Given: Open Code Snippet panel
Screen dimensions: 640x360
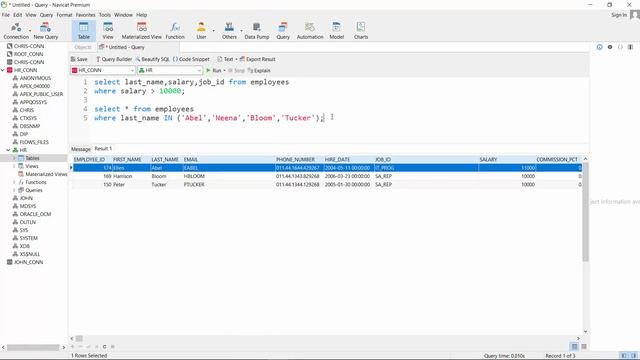Looking at the screenshot, I should 191,59.
